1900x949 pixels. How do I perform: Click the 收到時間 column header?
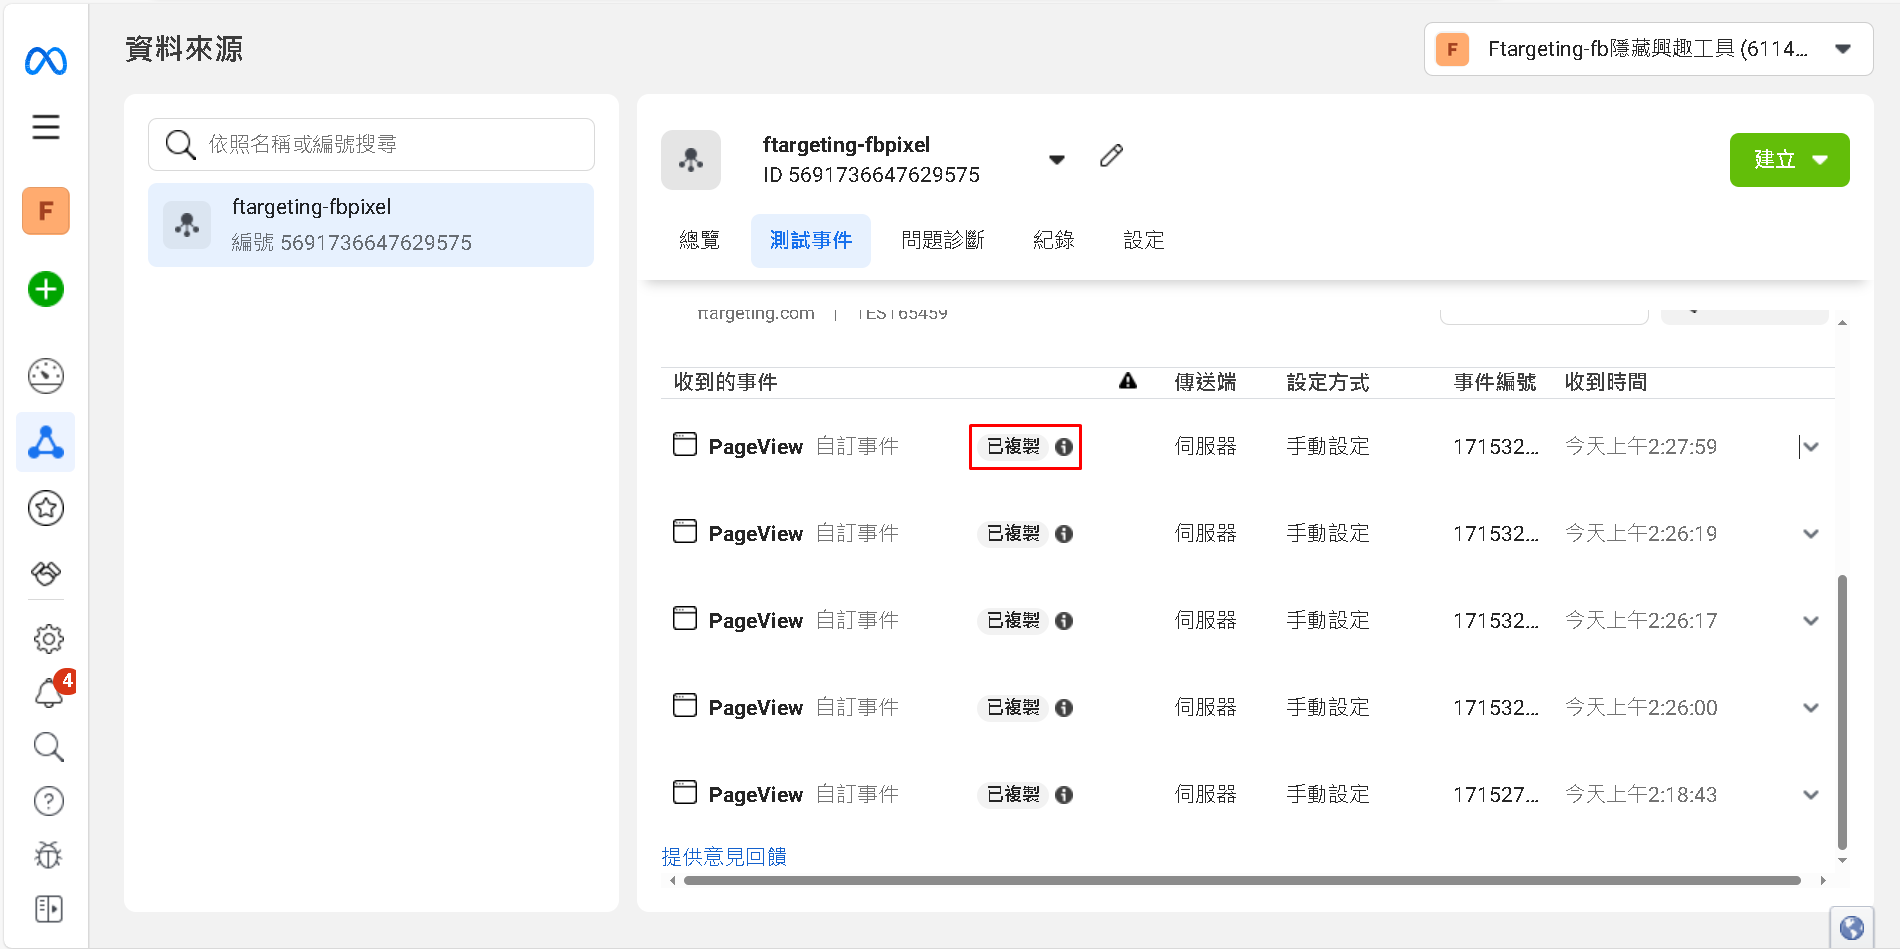click(x=1606, y=382)
